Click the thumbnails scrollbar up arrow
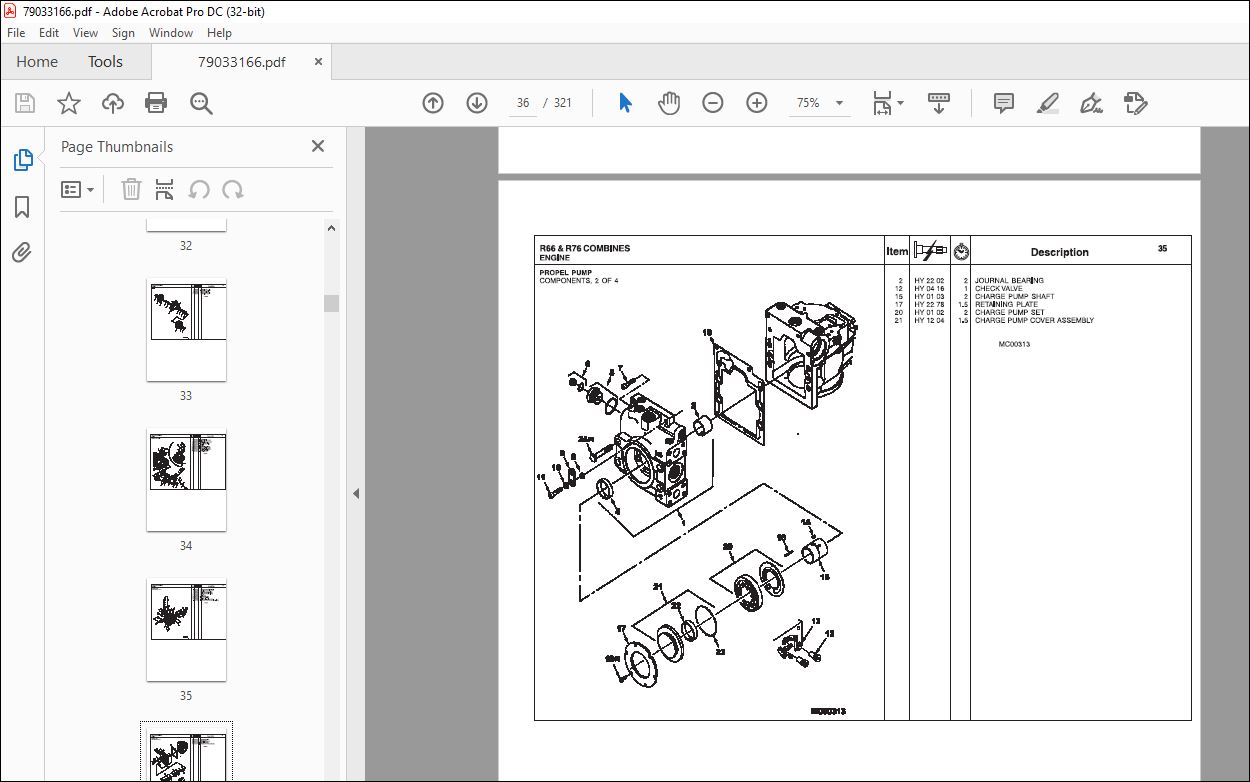Image resolution: width=1250 pixels, height=782 pixels. click(332, 228)
